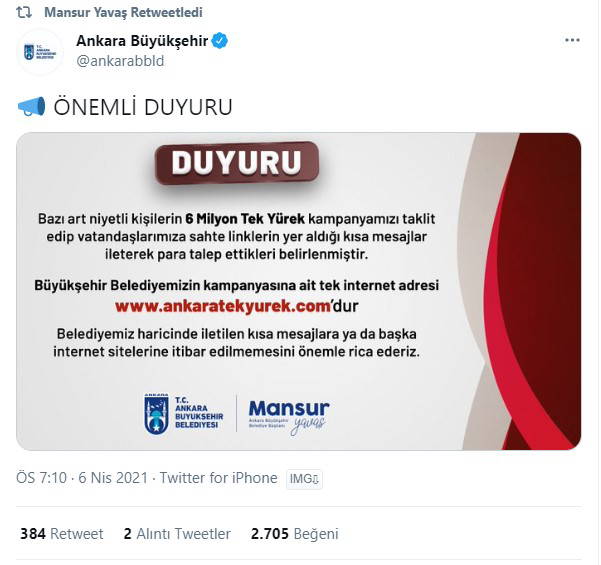This screenshot has width=601, height=565.
Task: Open Mansur Yavaş Retweetledi link
Action: pyautogui.click(x=123, y=12)
